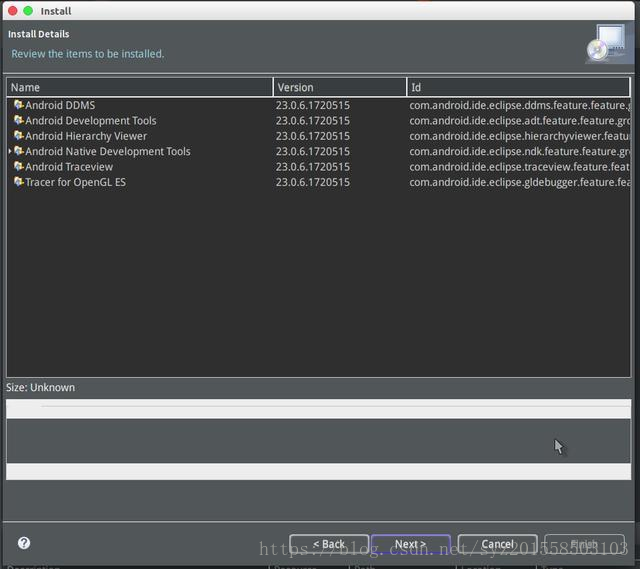Click the version of Android Traceview
Screen dimensions: 640x569
click(x=313, y=167)
